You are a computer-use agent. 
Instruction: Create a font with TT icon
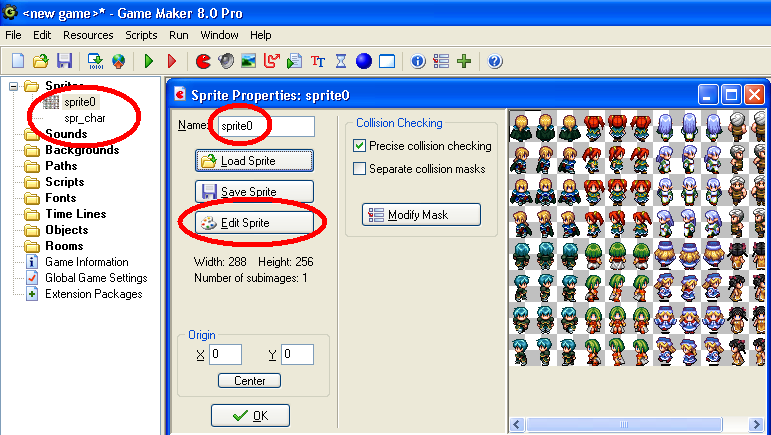click(318, 61)
